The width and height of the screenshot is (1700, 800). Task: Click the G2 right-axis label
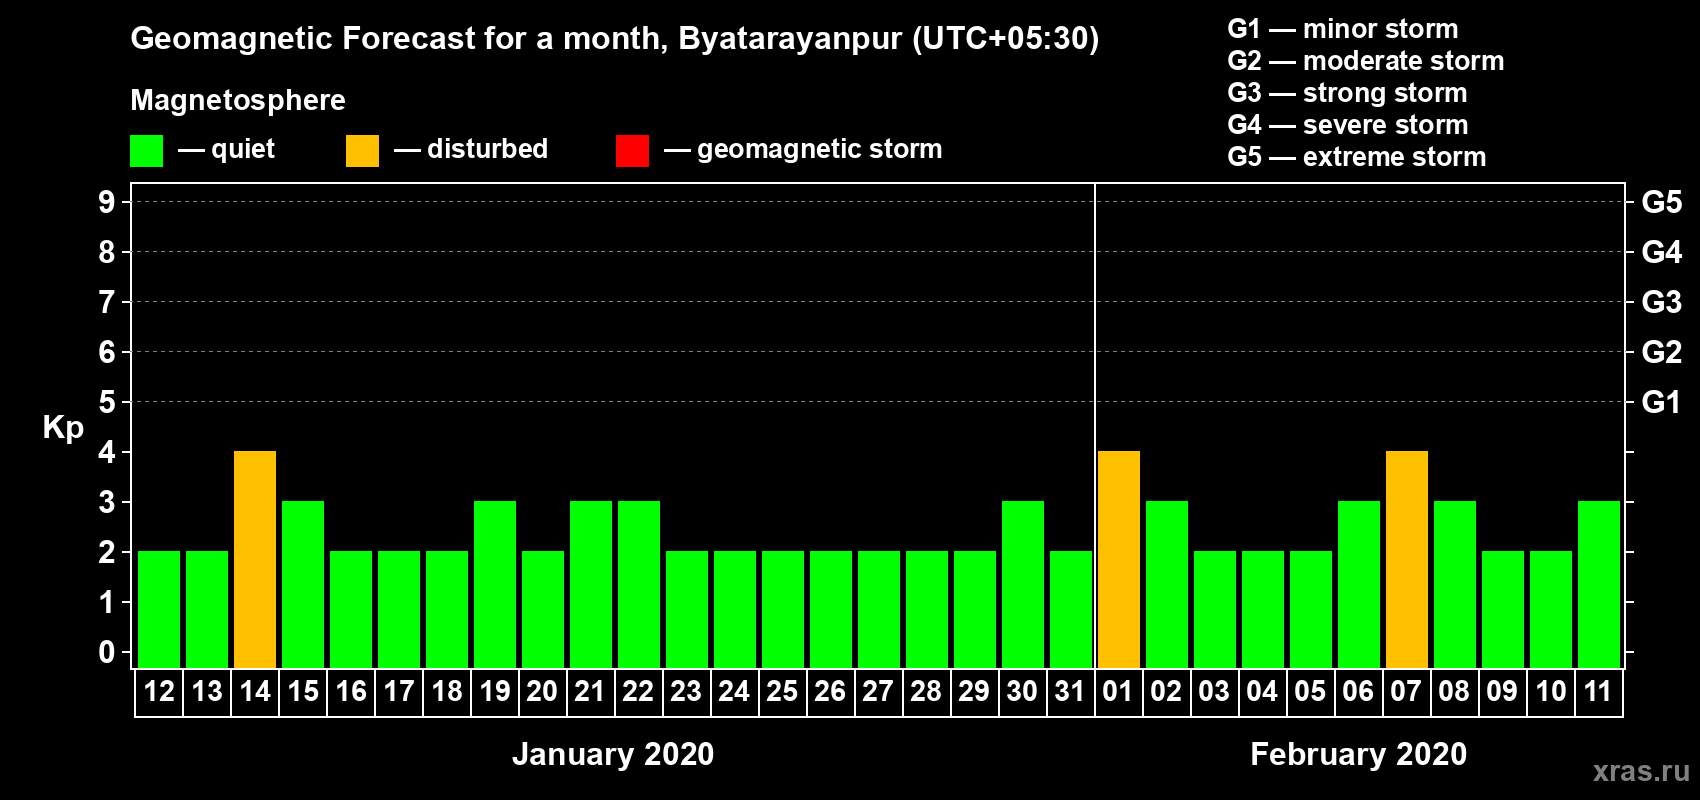(x=1662, y=352)
